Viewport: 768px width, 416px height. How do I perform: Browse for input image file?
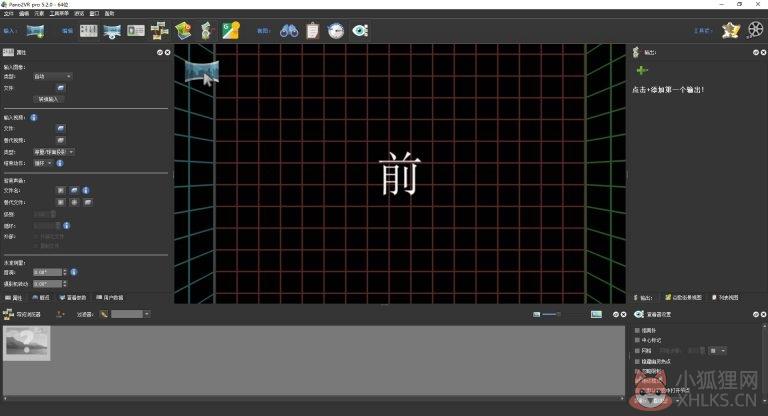(x=61, y=88)
